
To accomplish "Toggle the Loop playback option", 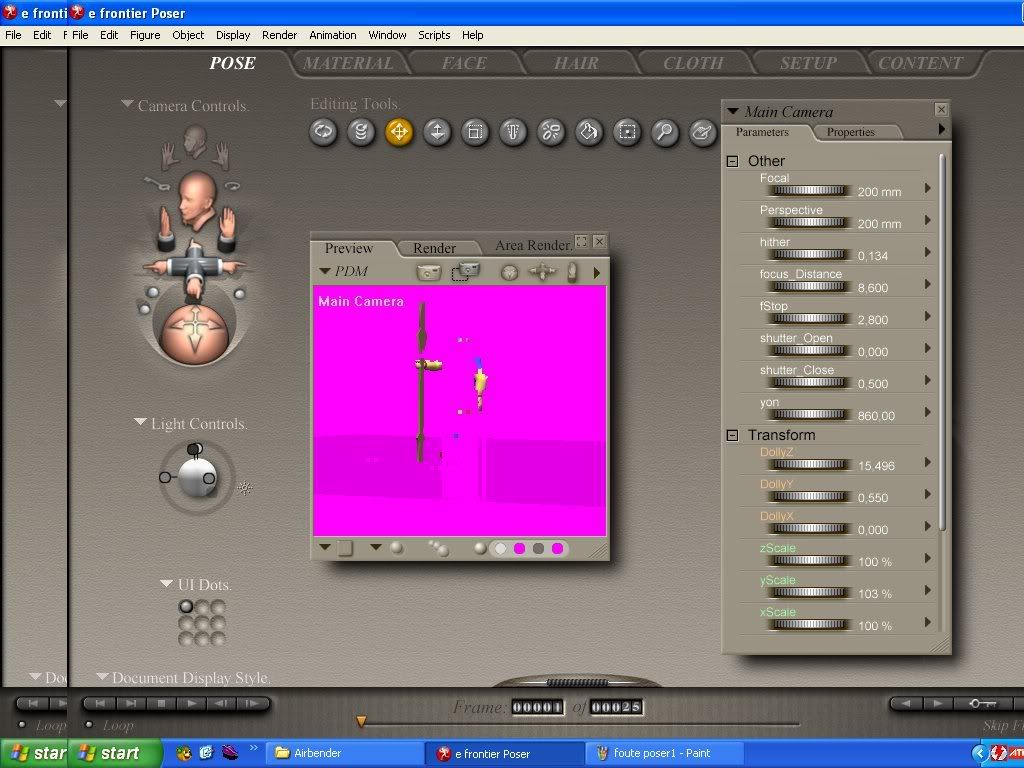I will (x=90, y=725).
